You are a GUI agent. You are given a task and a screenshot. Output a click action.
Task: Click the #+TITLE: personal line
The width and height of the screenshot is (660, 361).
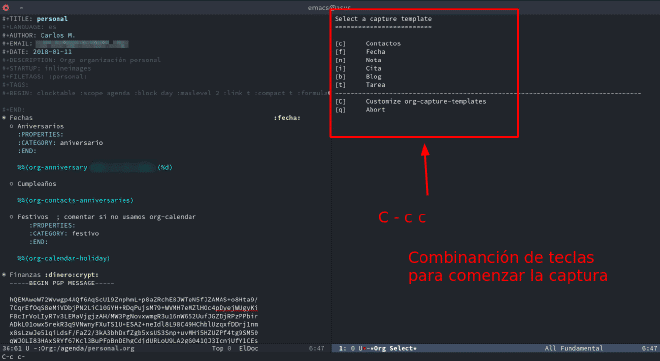pos(35,19)
